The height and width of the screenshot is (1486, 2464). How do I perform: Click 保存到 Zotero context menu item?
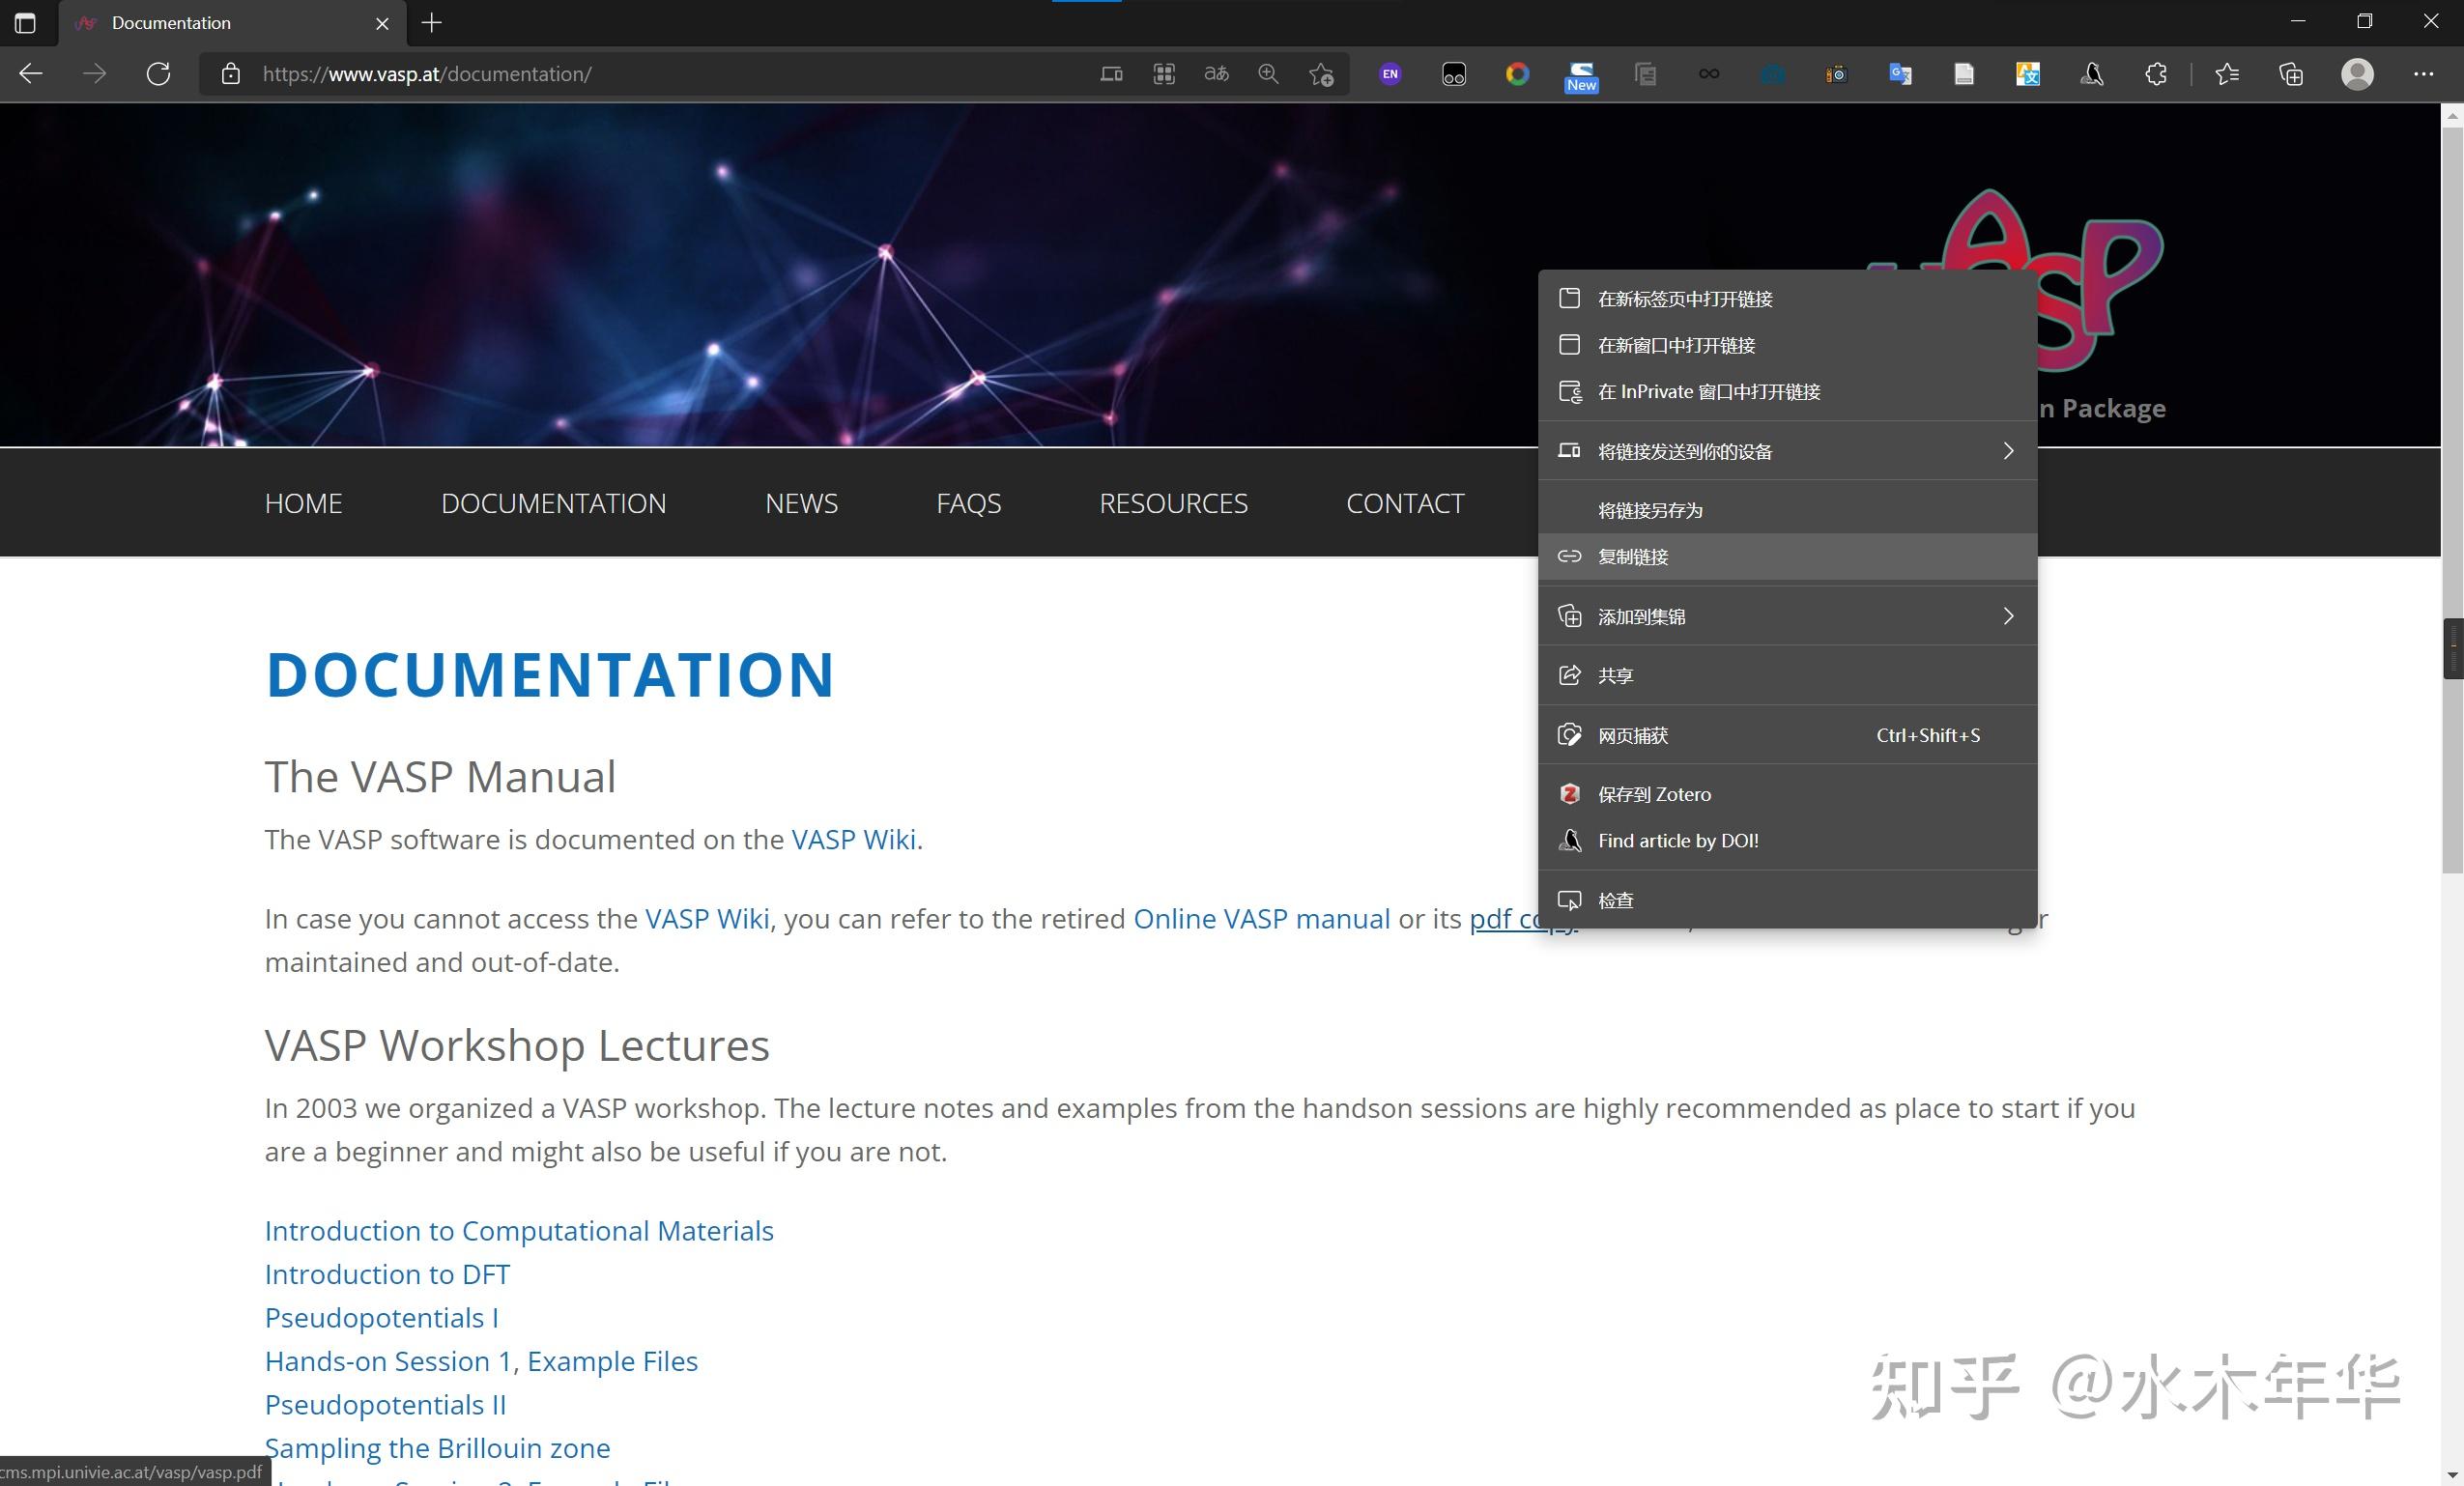coord(1654,794)
